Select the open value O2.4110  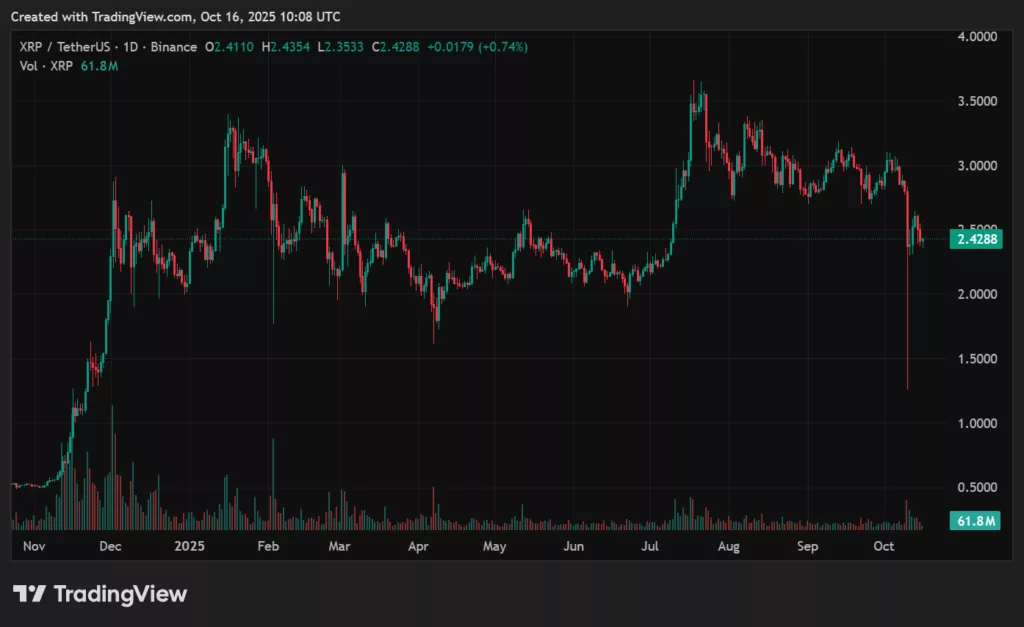[230, 46]
